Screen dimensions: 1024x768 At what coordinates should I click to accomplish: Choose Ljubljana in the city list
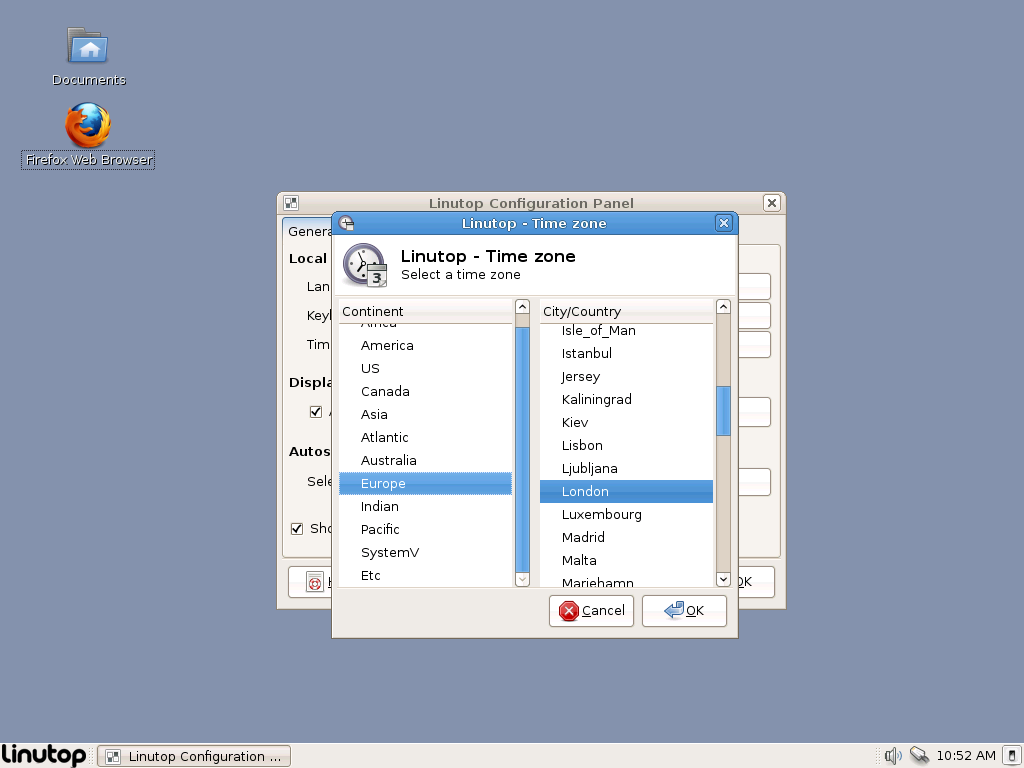[626, 468]
